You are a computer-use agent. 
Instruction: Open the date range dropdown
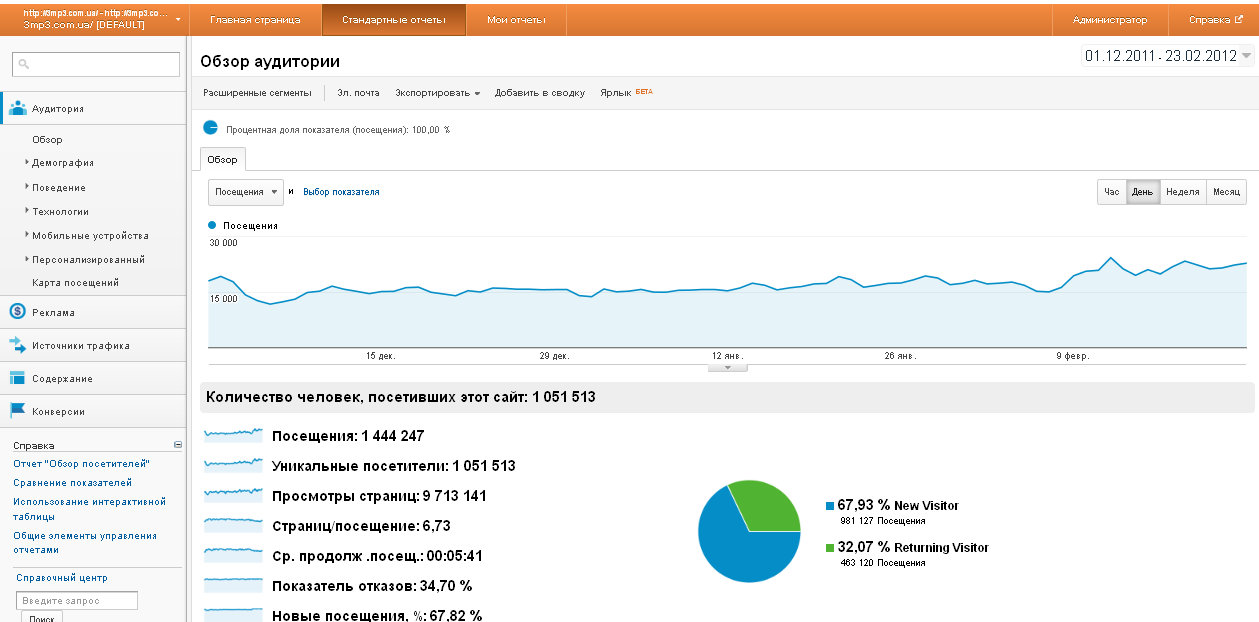[1168, 56]
